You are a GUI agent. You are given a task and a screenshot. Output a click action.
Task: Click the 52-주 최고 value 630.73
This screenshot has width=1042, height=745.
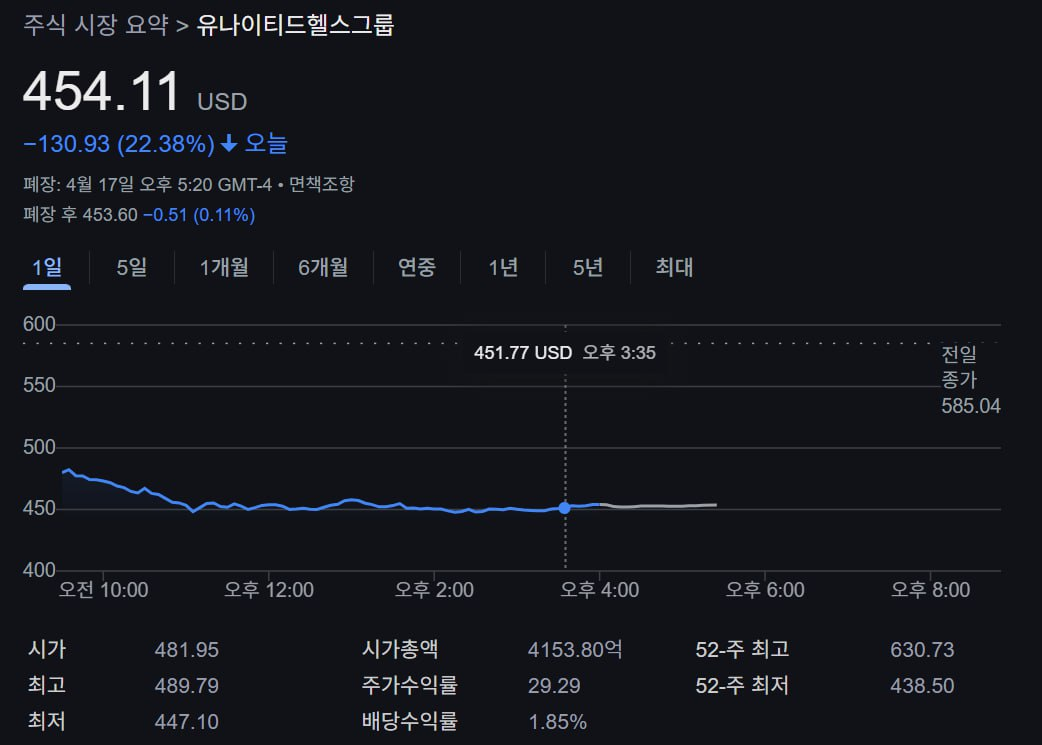tap(922, 650)
